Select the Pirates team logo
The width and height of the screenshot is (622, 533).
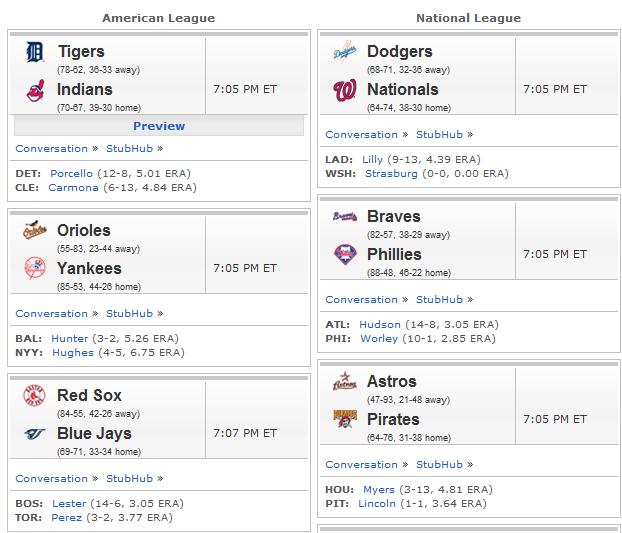pos(345,419)
